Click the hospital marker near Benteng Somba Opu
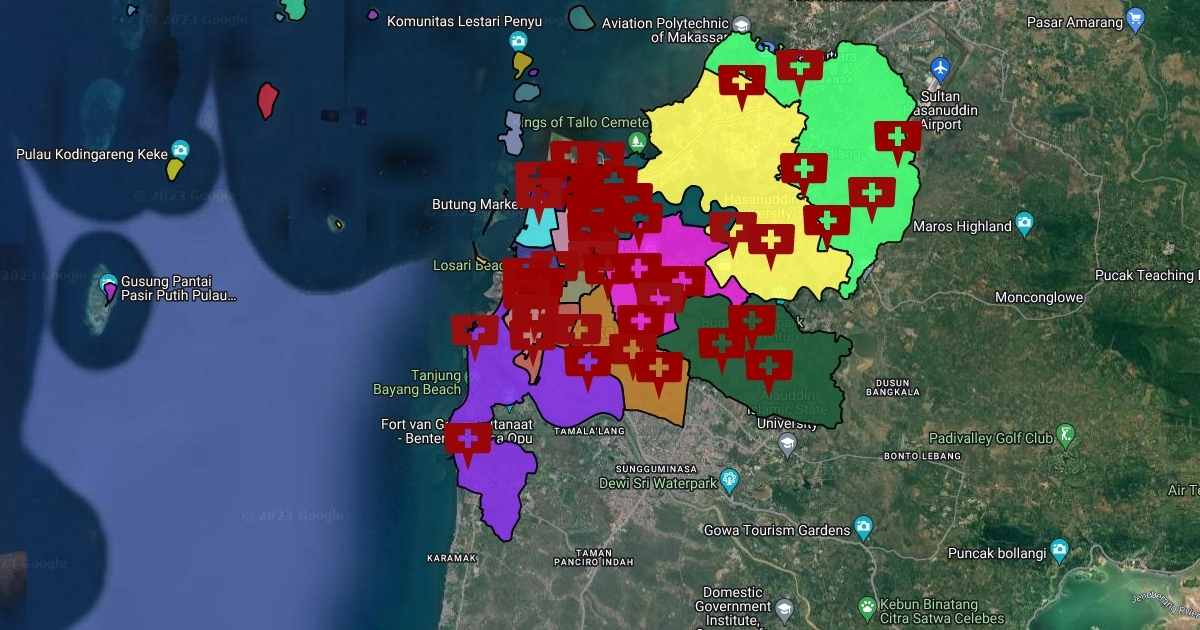Screen dimensions: 1200x630 tap(469, 439)
